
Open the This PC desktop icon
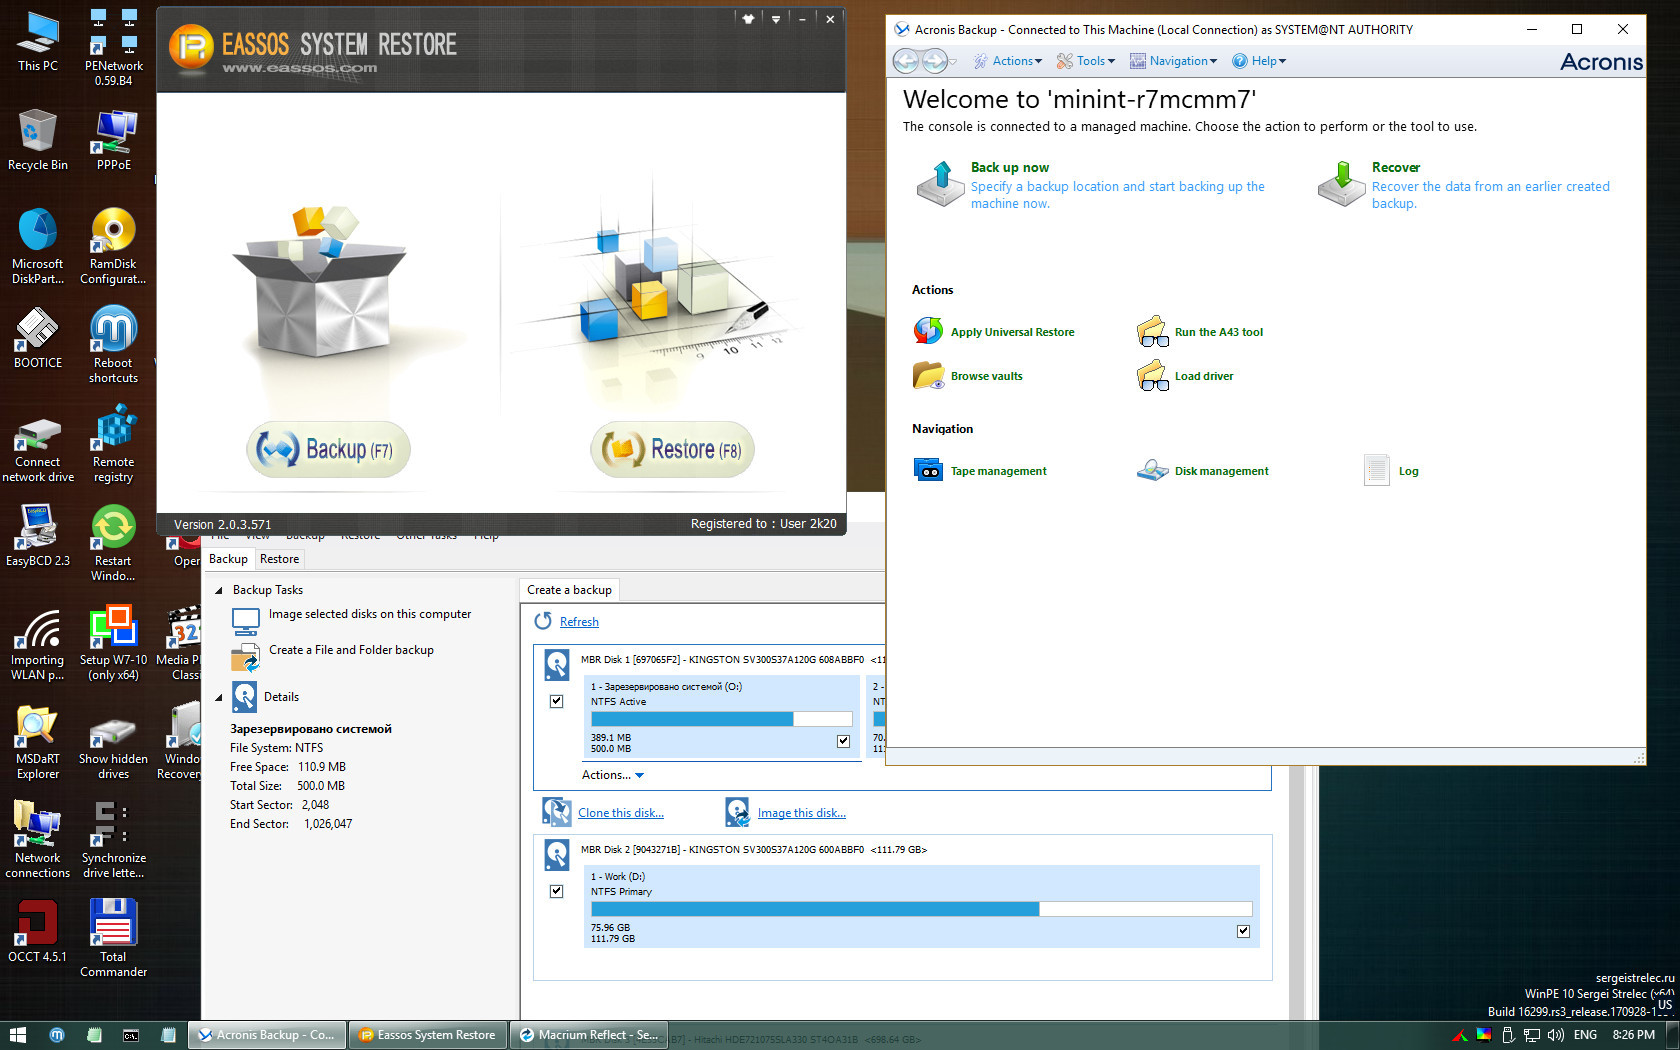(38, 42)
